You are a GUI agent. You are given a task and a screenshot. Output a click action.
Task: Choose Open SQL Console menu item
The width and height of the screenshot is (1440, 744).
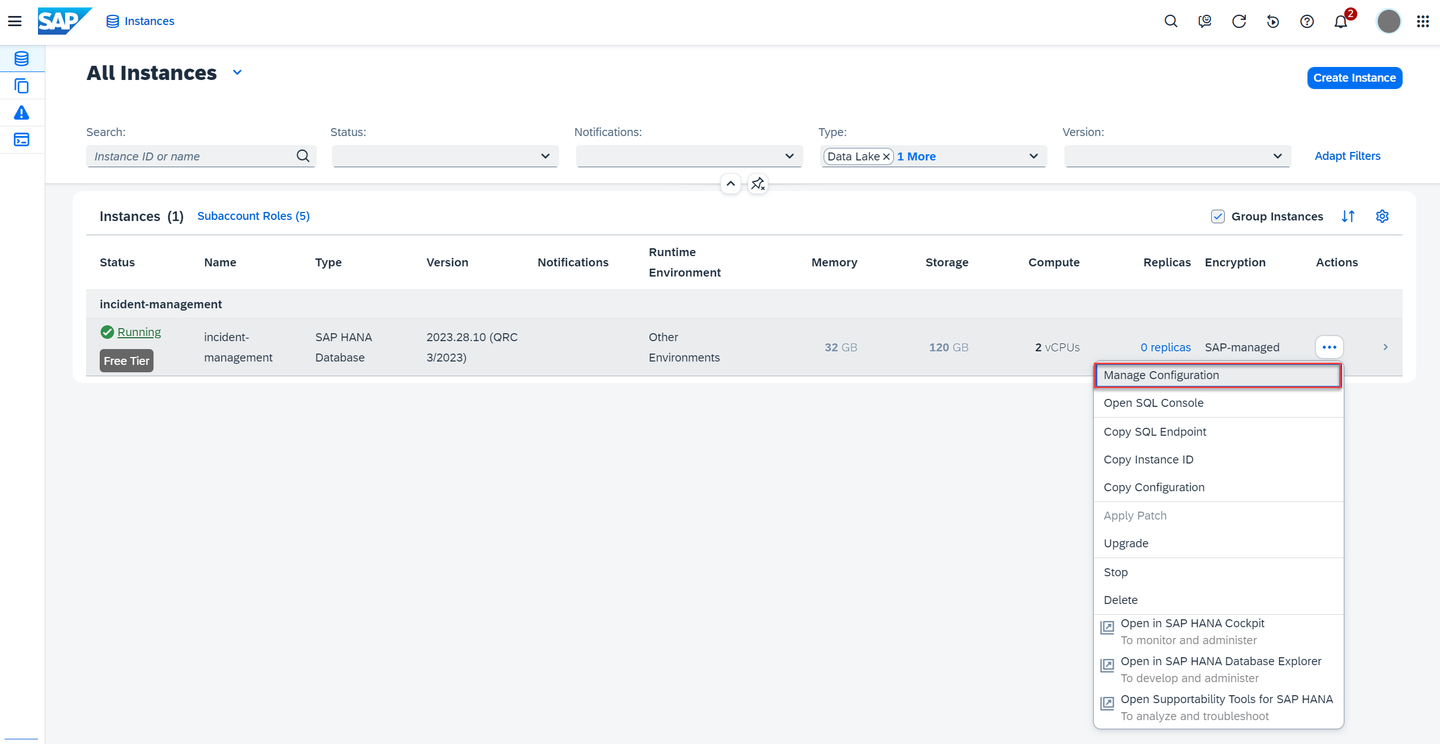(1218, 403)
